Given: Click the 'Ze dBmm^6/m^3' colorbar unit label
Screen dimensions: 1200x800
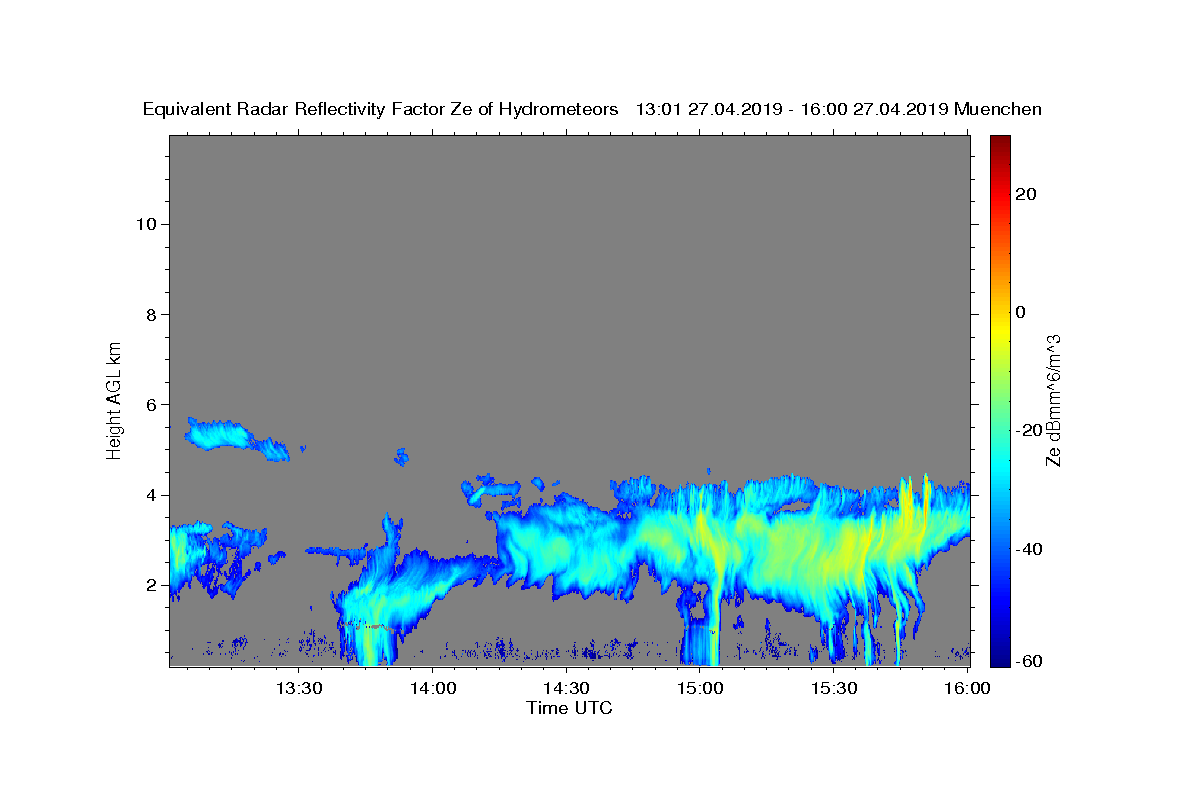Looking at the screenshot, I should 1053,400.
